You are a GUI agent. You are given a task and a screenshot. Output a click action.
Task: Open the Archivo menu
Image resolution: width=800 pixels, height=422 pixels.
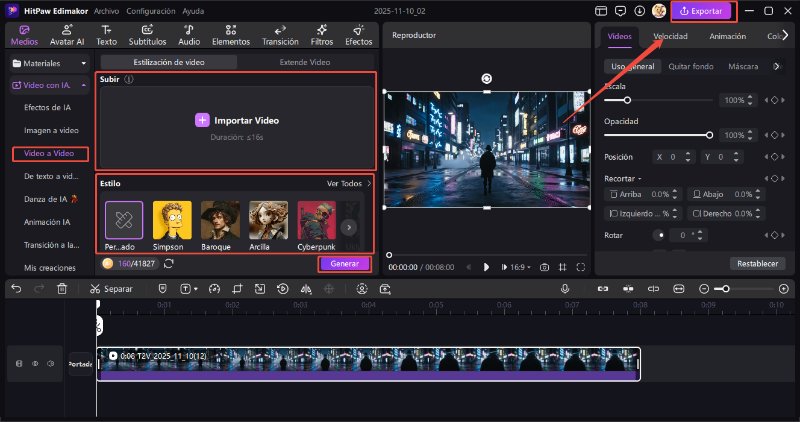coord(107,11)
